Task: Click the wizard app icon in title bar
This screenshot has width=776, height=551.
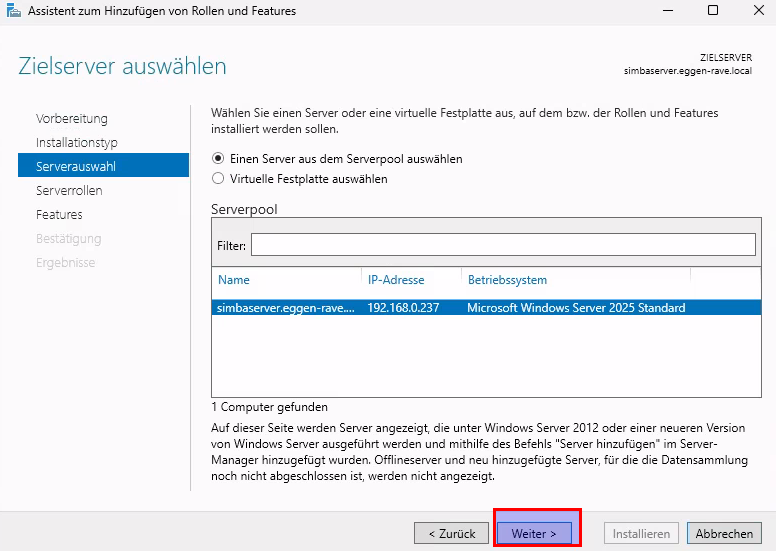Action: [x=12, y=11]
